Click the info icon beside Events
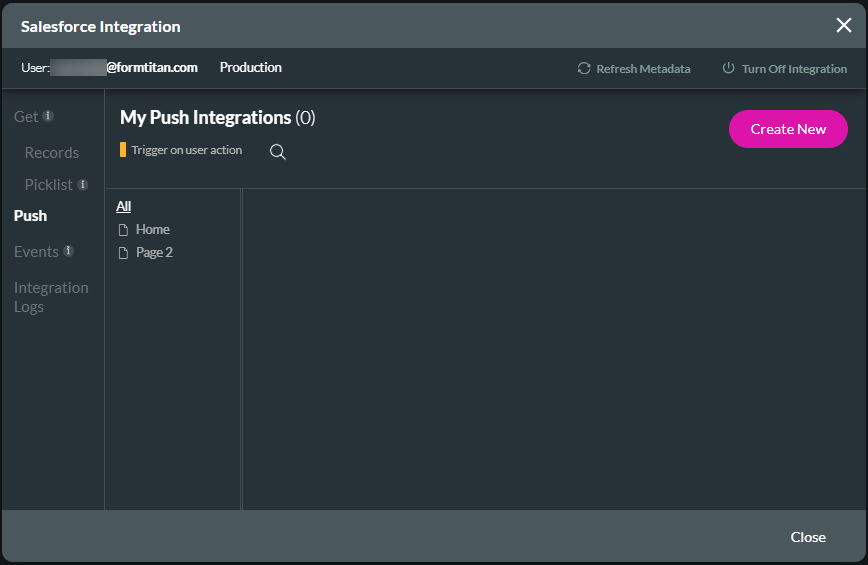This screenshot has width=868, height=565. [x=69, y=251]
